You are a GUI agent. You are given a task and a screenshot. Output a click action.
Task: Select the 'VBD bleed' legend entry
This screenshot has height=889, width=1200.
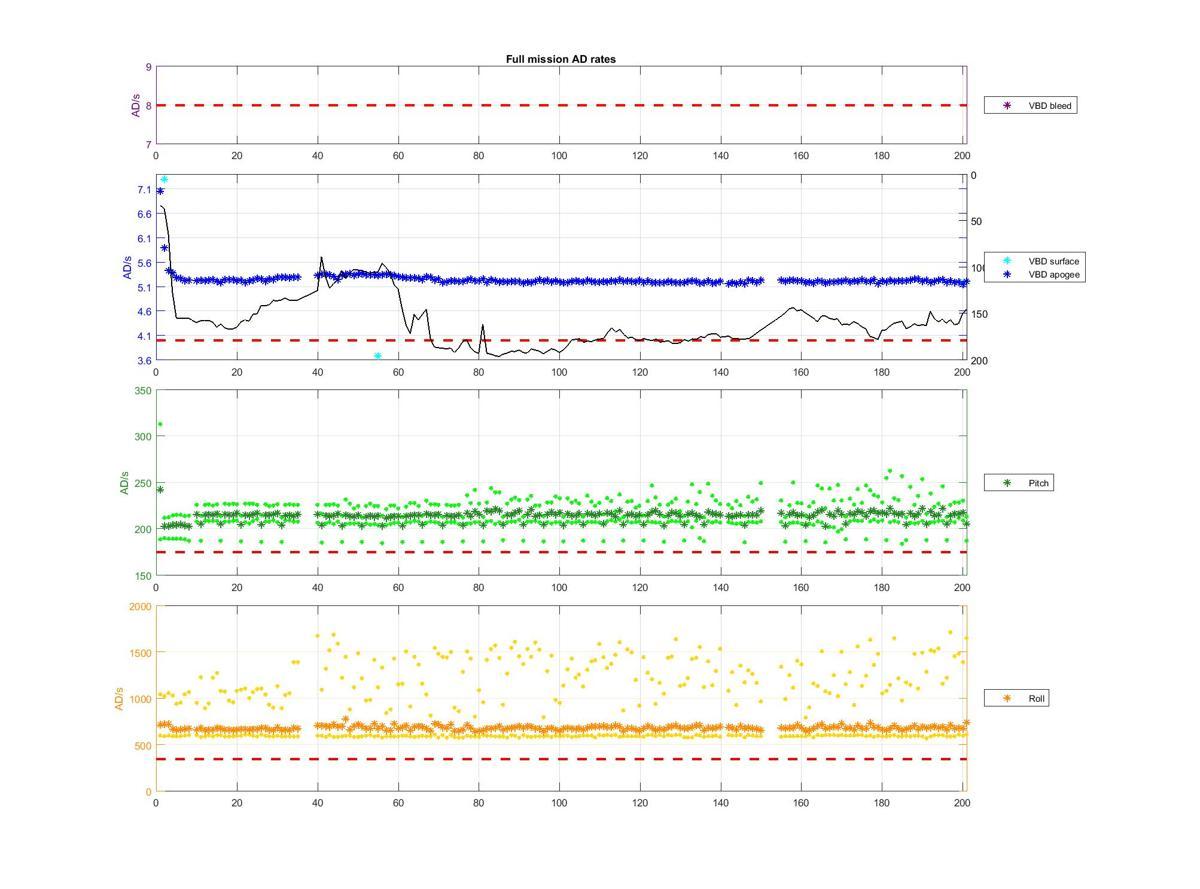click(x=1030, y=105)
